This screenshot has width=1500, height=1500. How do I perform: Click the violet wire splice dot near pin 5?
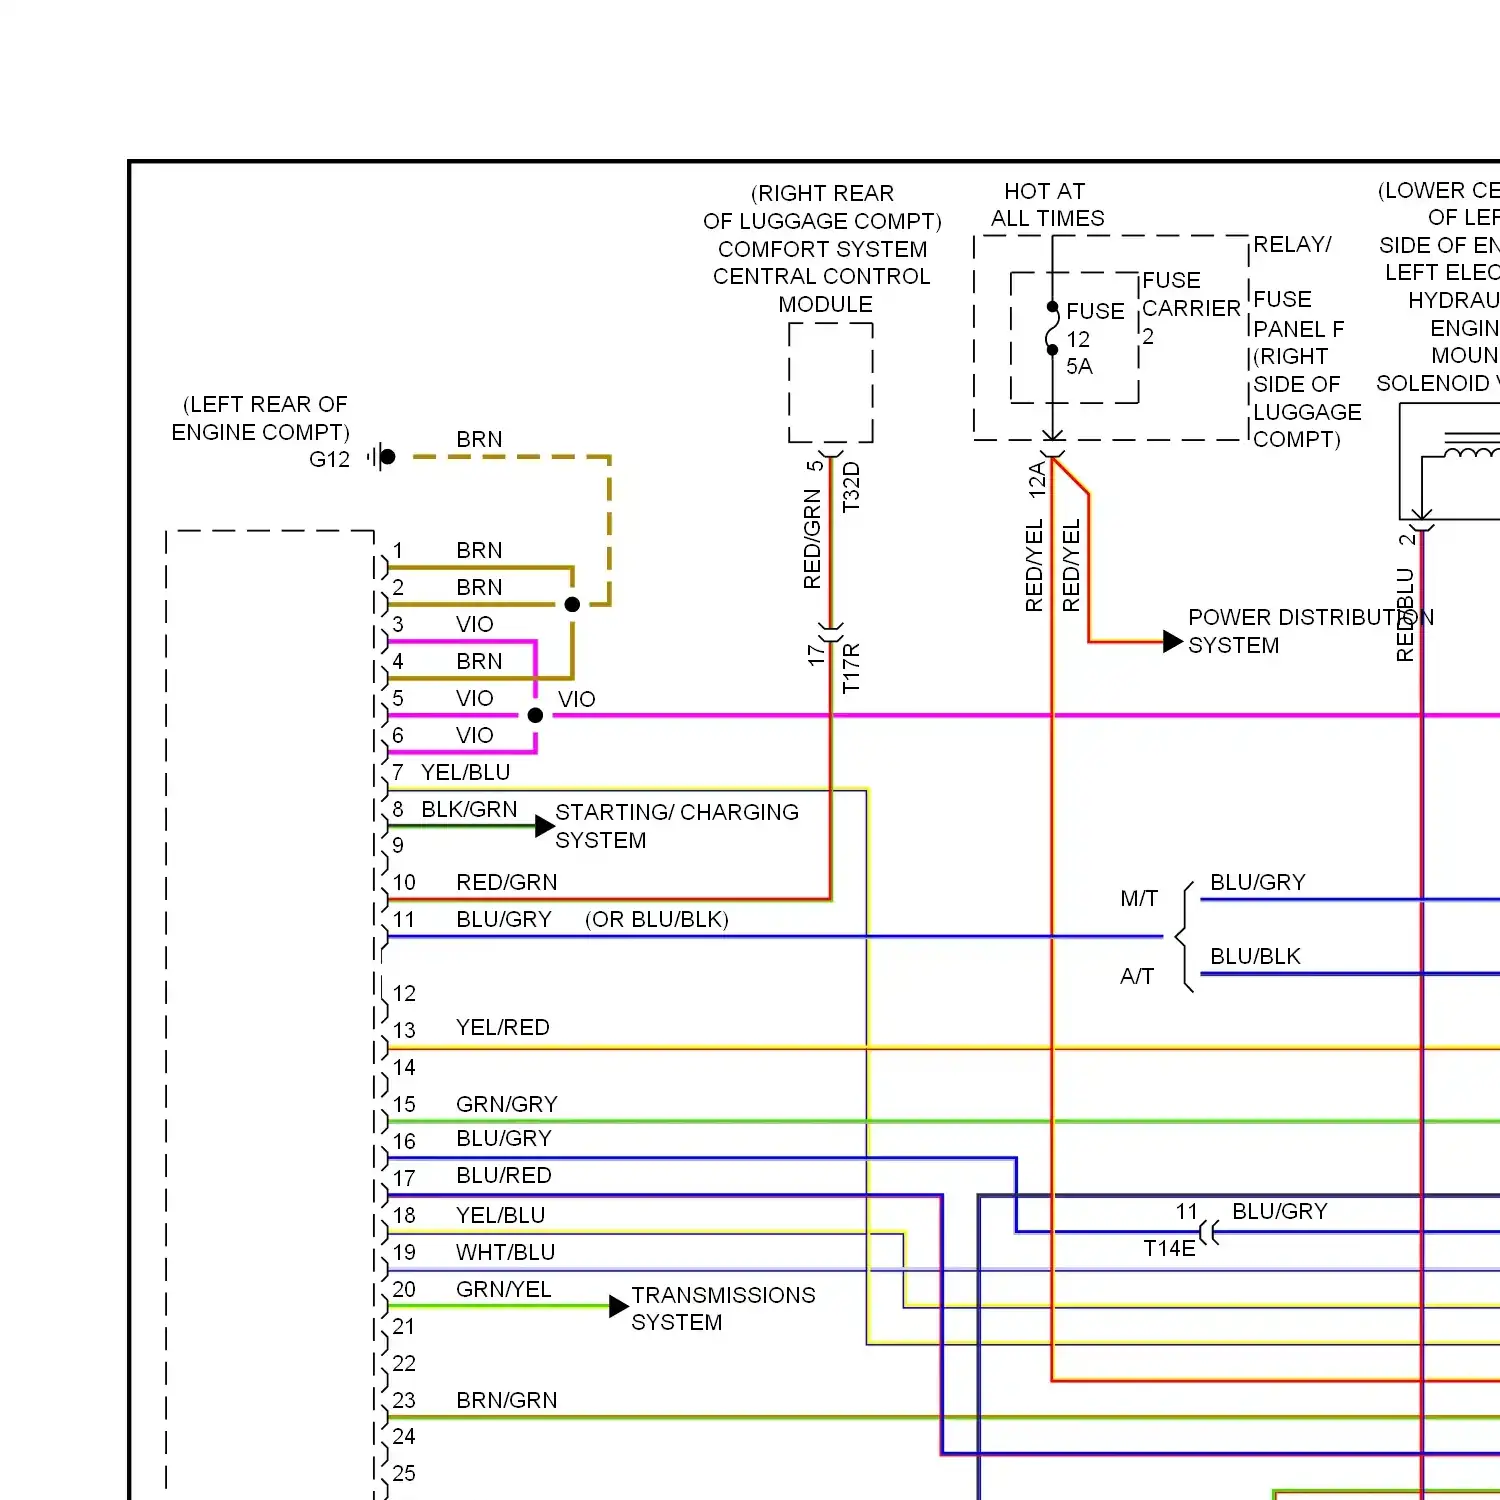pyautogui.click(x=535, y=715)
